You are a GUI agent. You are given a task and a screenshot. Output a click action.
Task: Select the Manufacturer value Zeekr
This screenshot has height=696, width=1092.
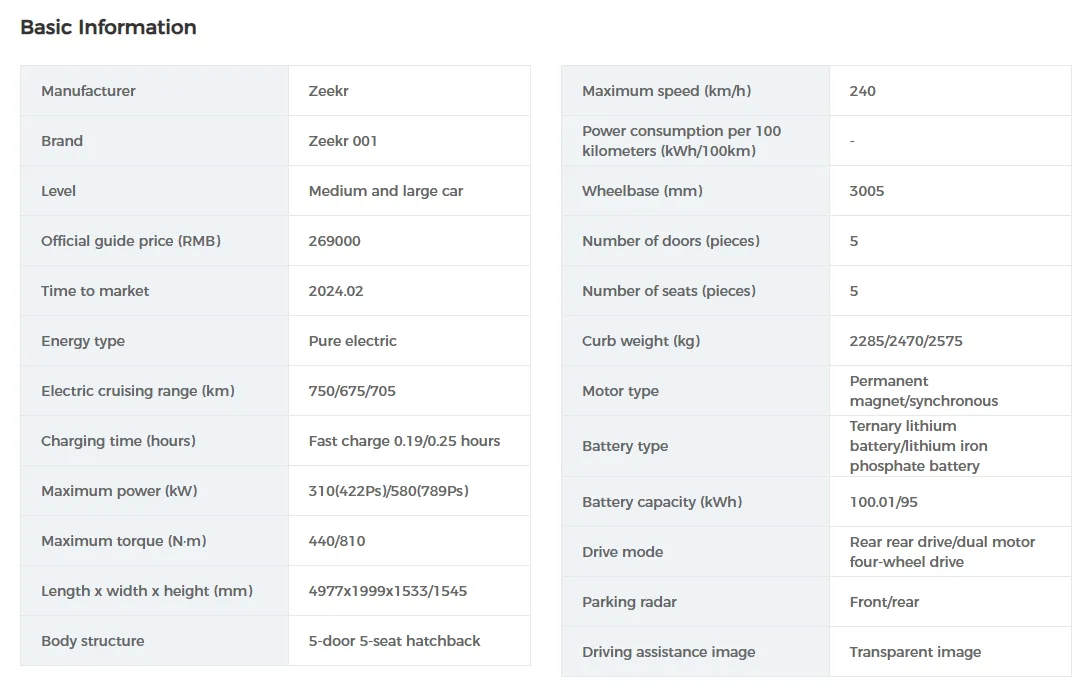point(329,91)
